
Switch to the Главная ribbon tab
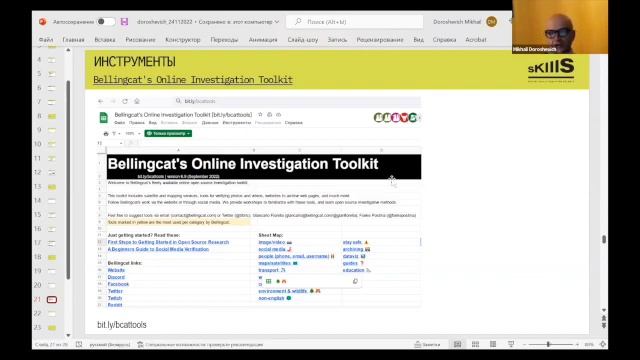click(x=73, y=40)
